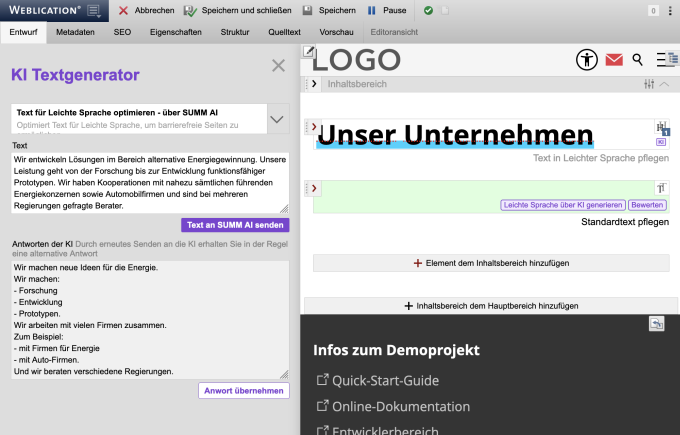Click Element dem Inhaltsbereich hinzufügen
The width and height of the screenshot is (680, 435).
click(x=491, y=263)
